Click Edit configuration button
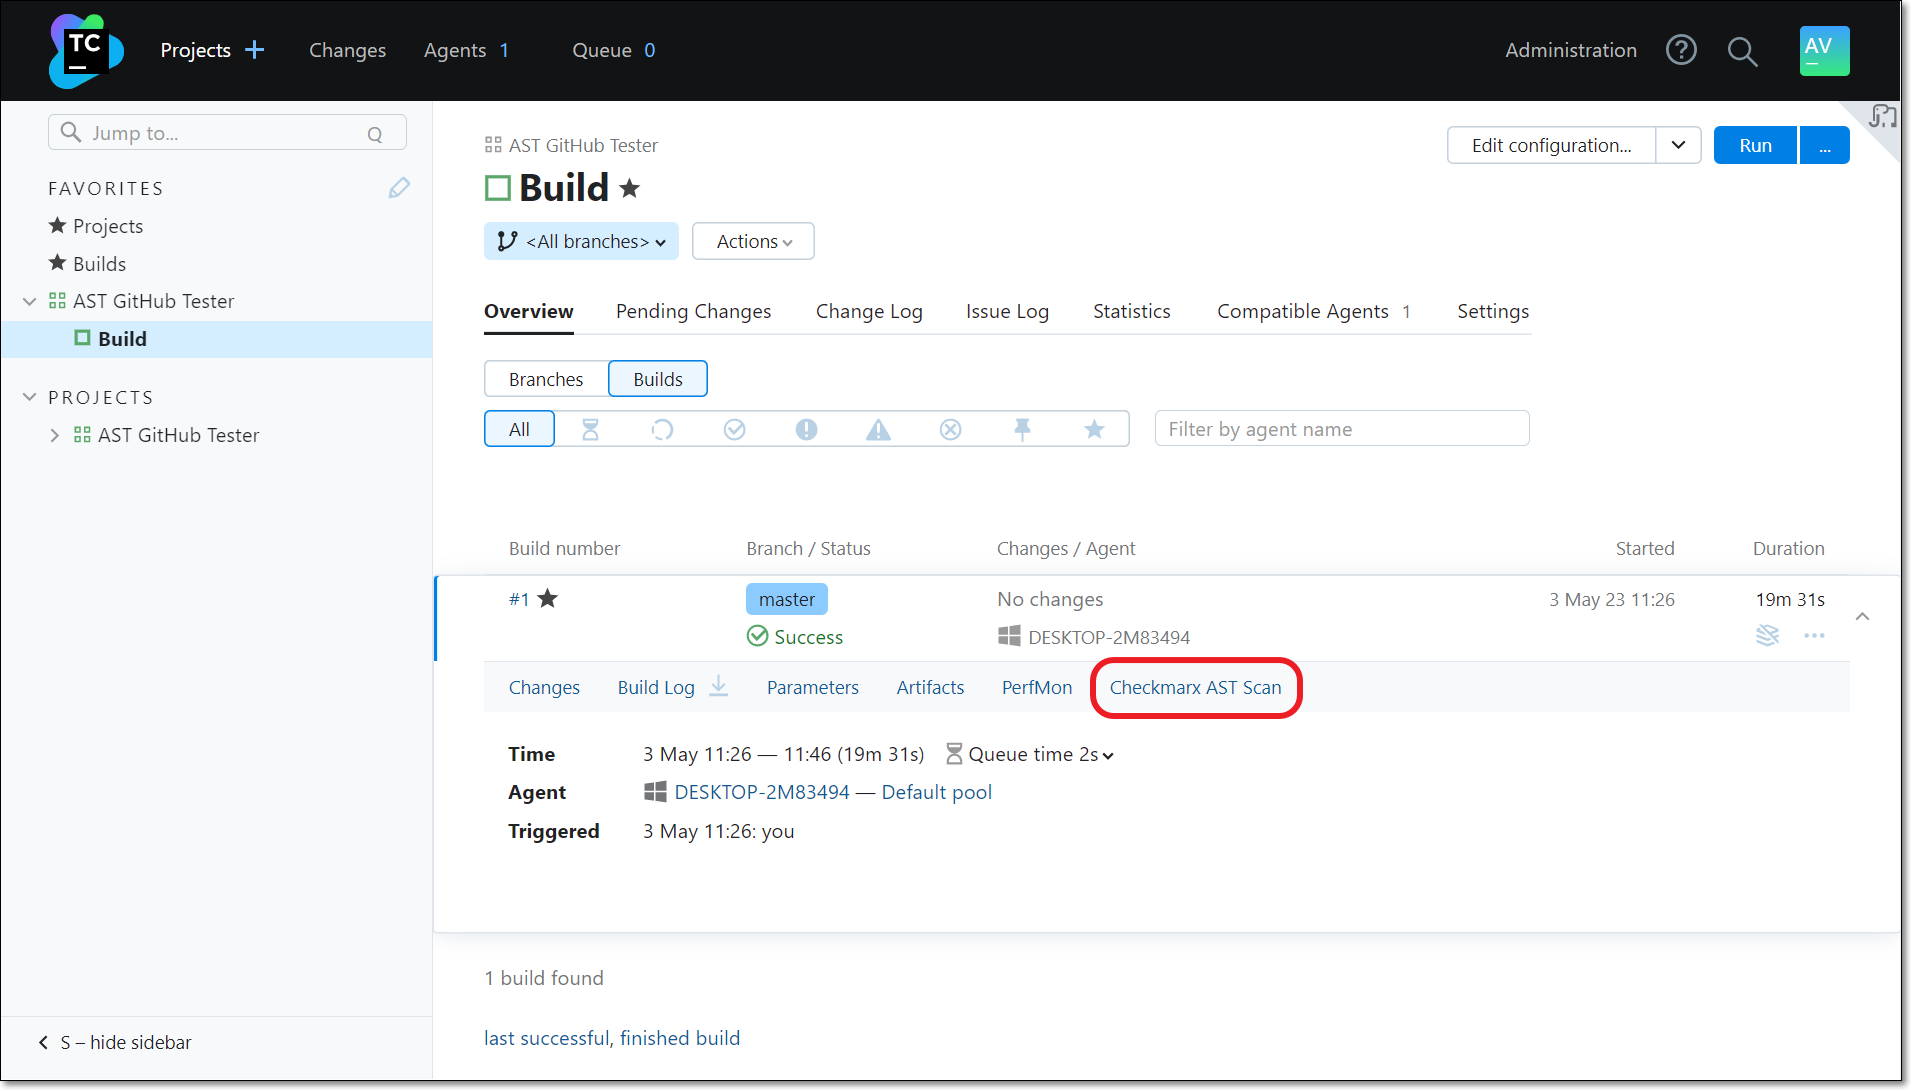 tap(1551, 145)
